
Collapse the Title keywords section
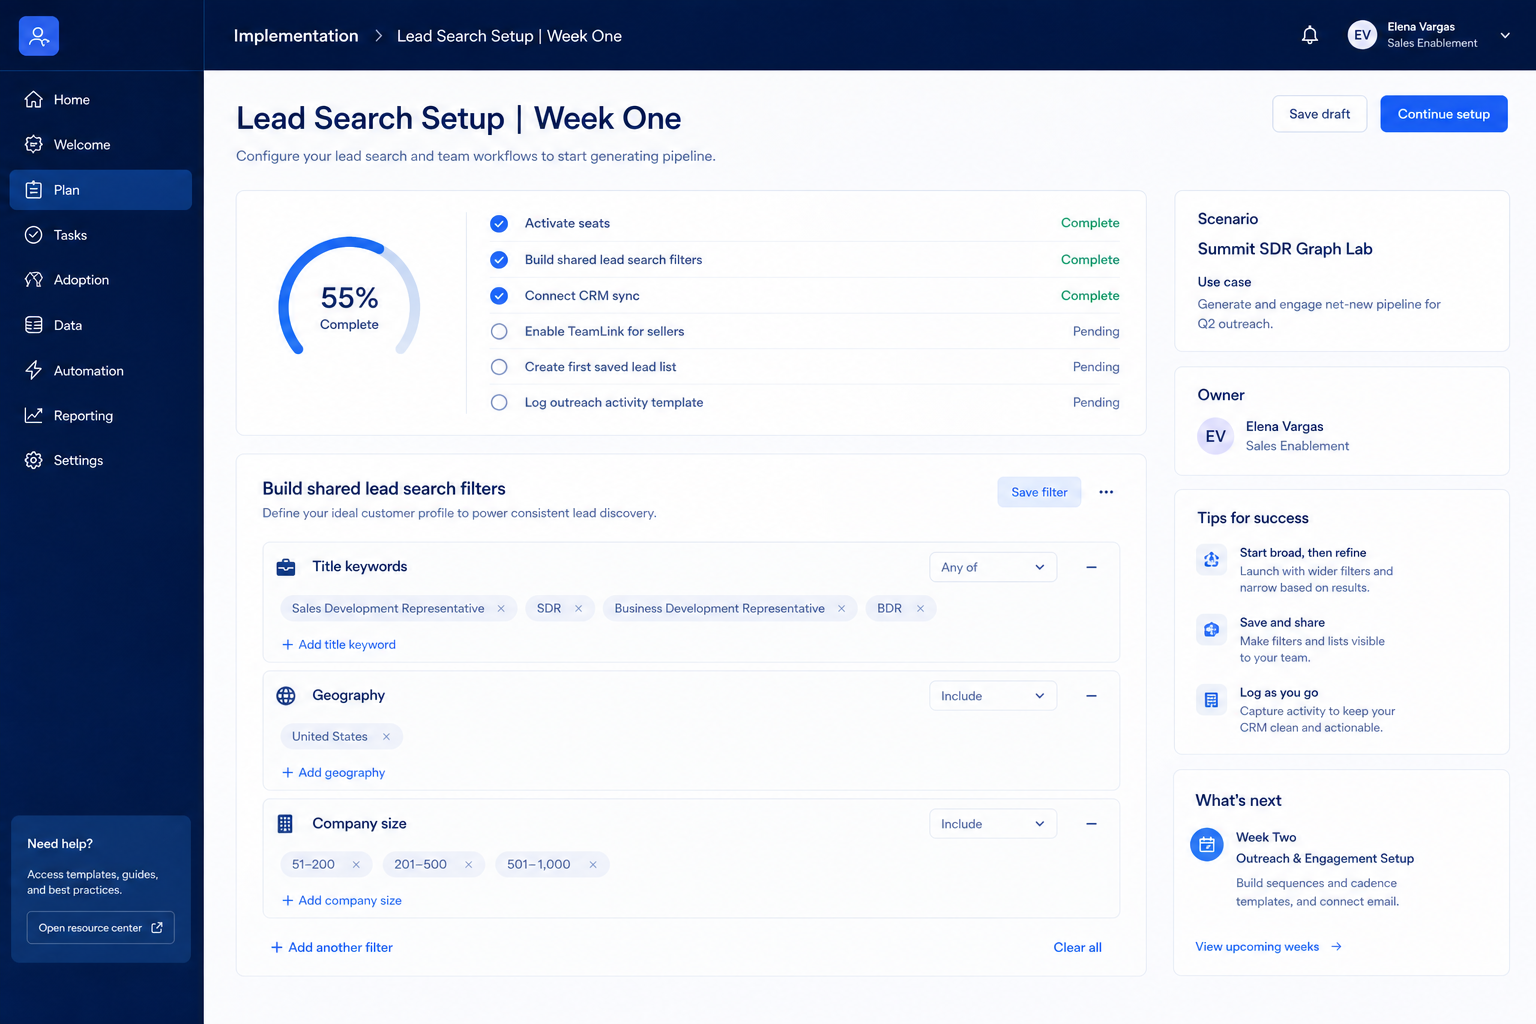(x=1091, y=567)
